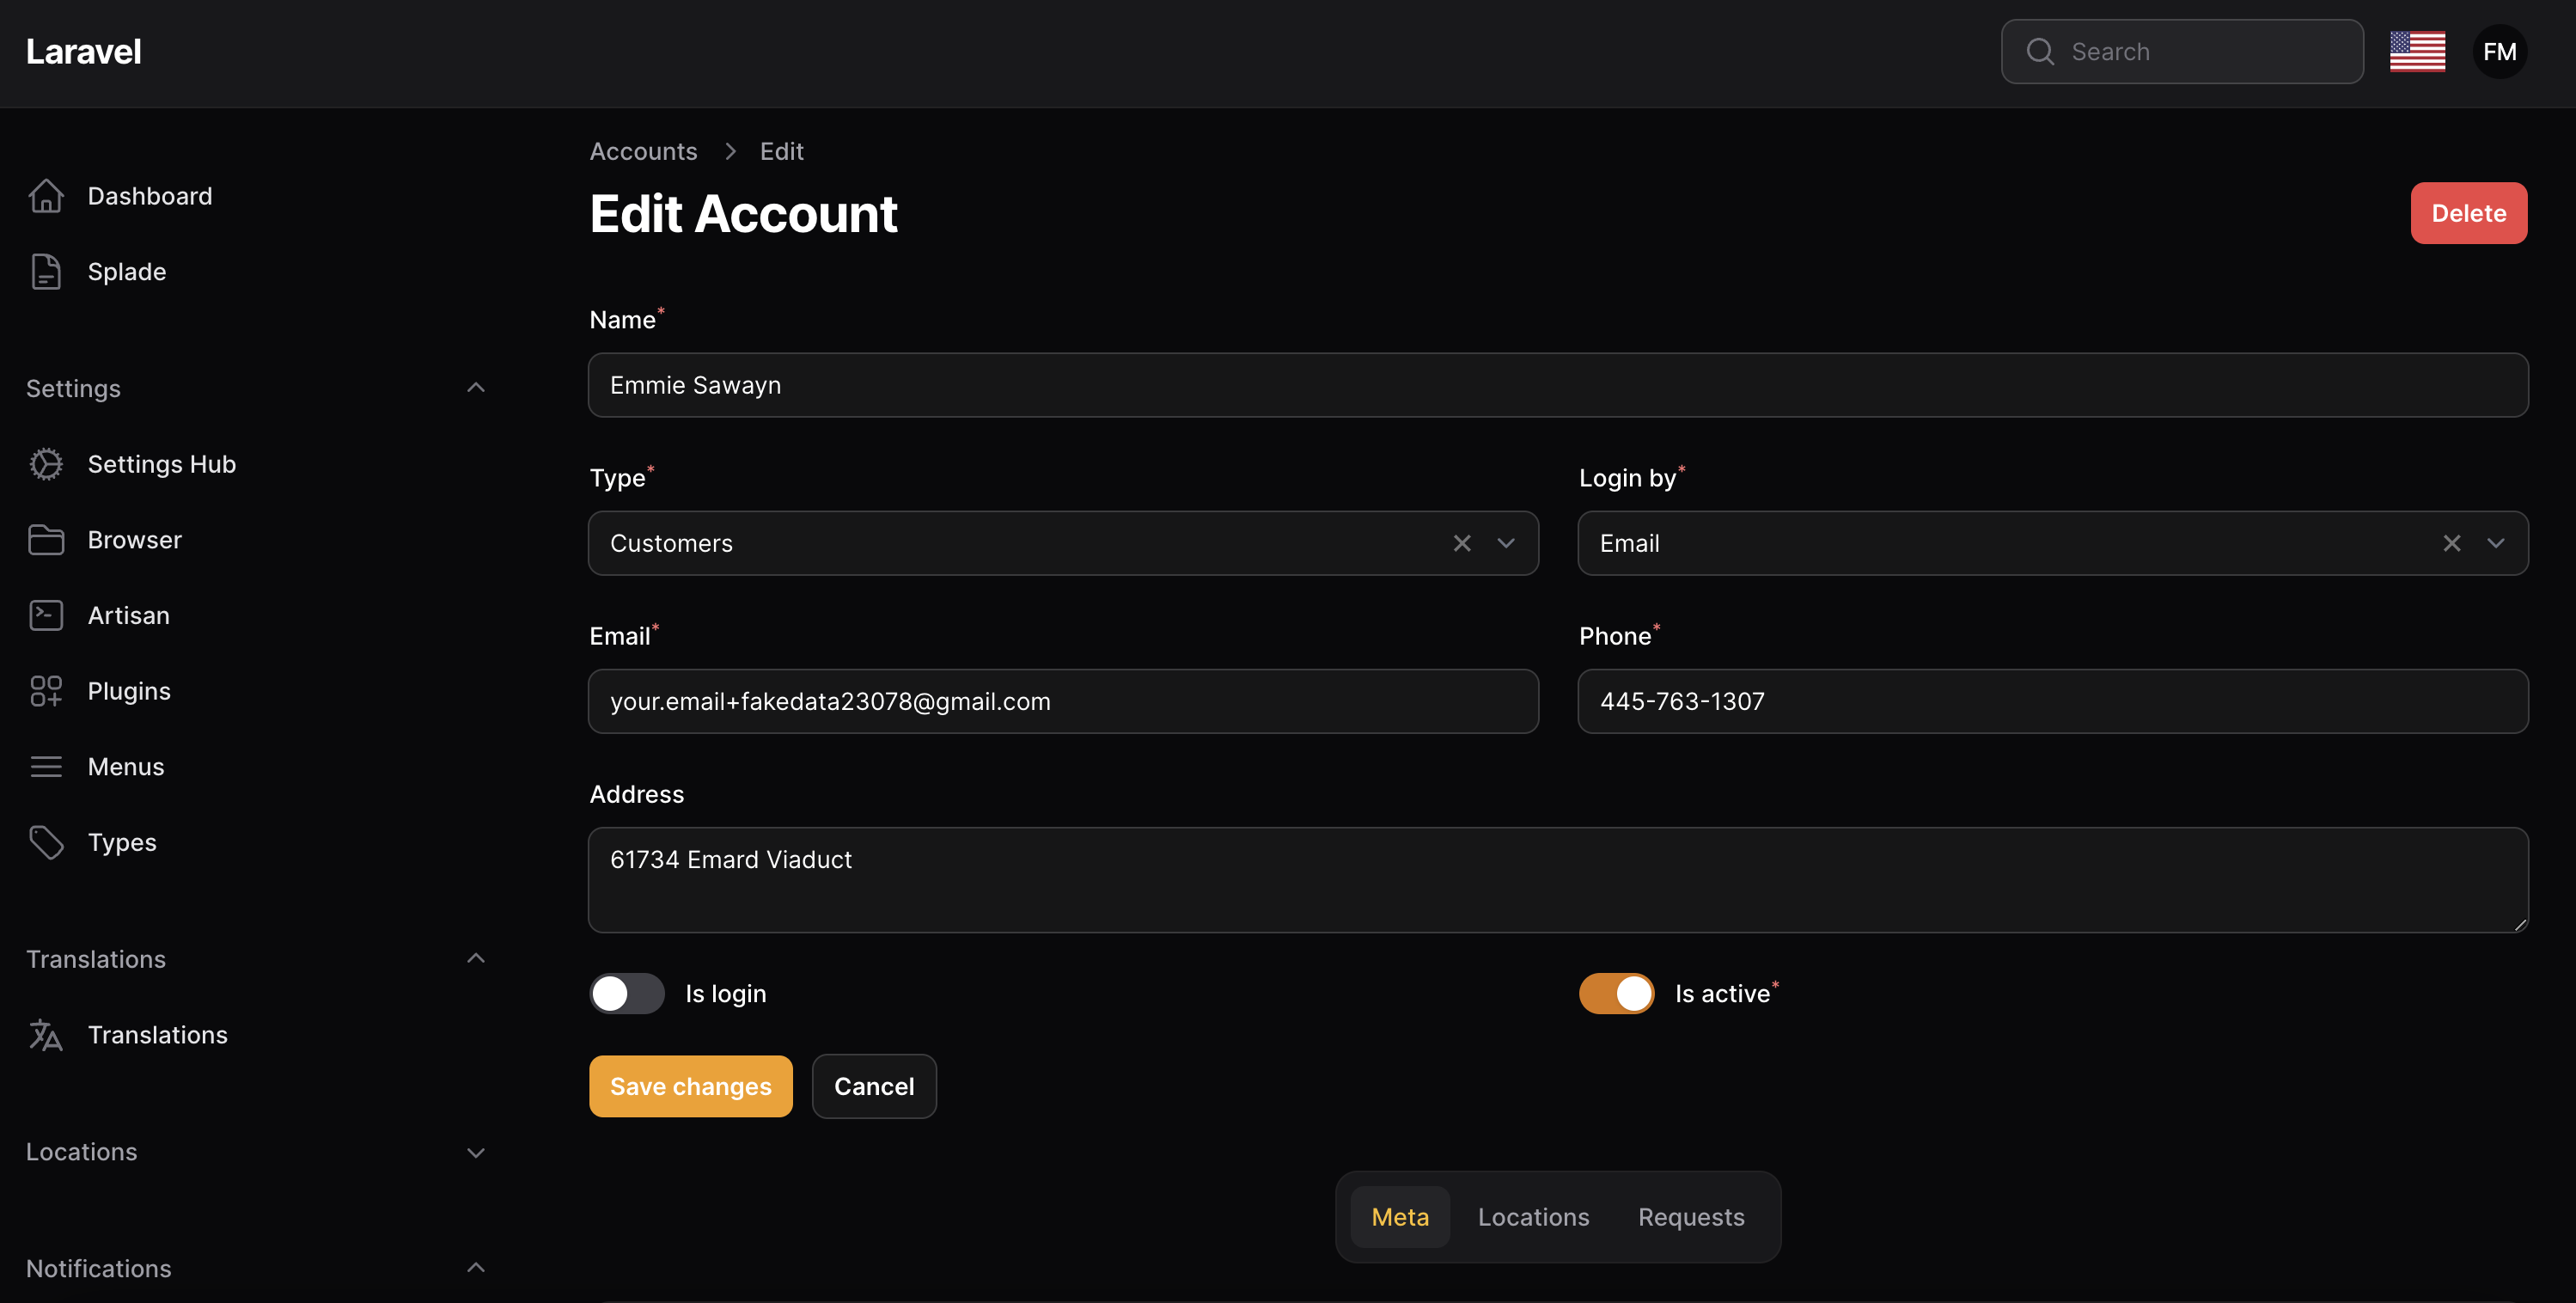Open US flag language selector
The image size is (2576, 1303).
pyautogui.click(x=2417, y=52)
